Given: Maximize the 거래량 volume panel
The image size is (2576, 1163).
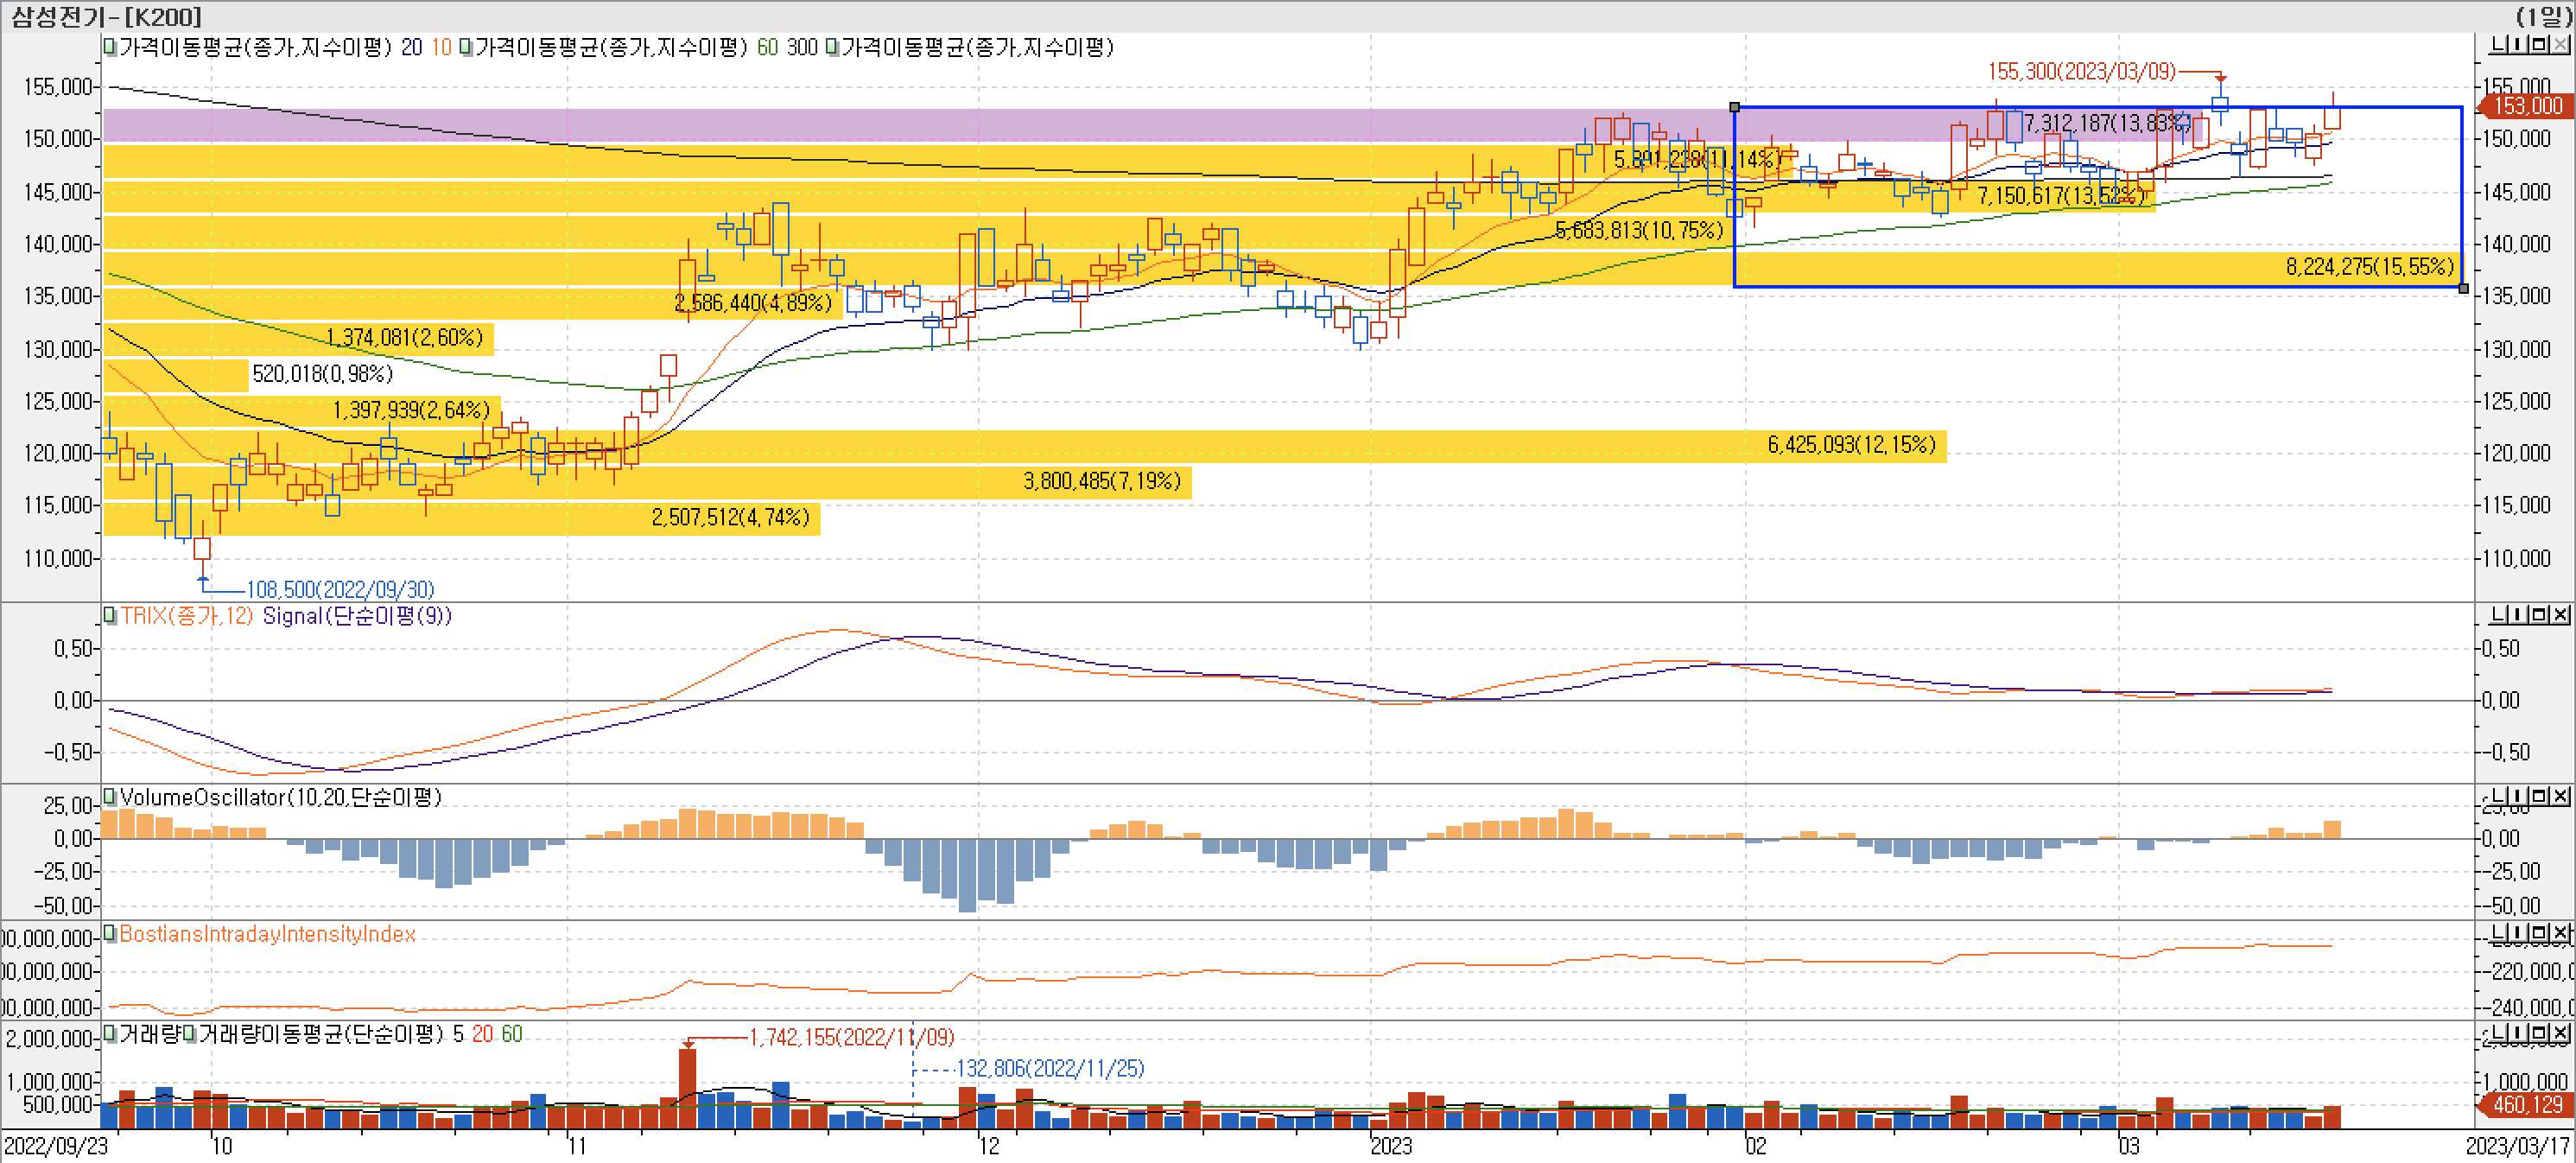Looking at the screenshot, I should [2541, 1032].
